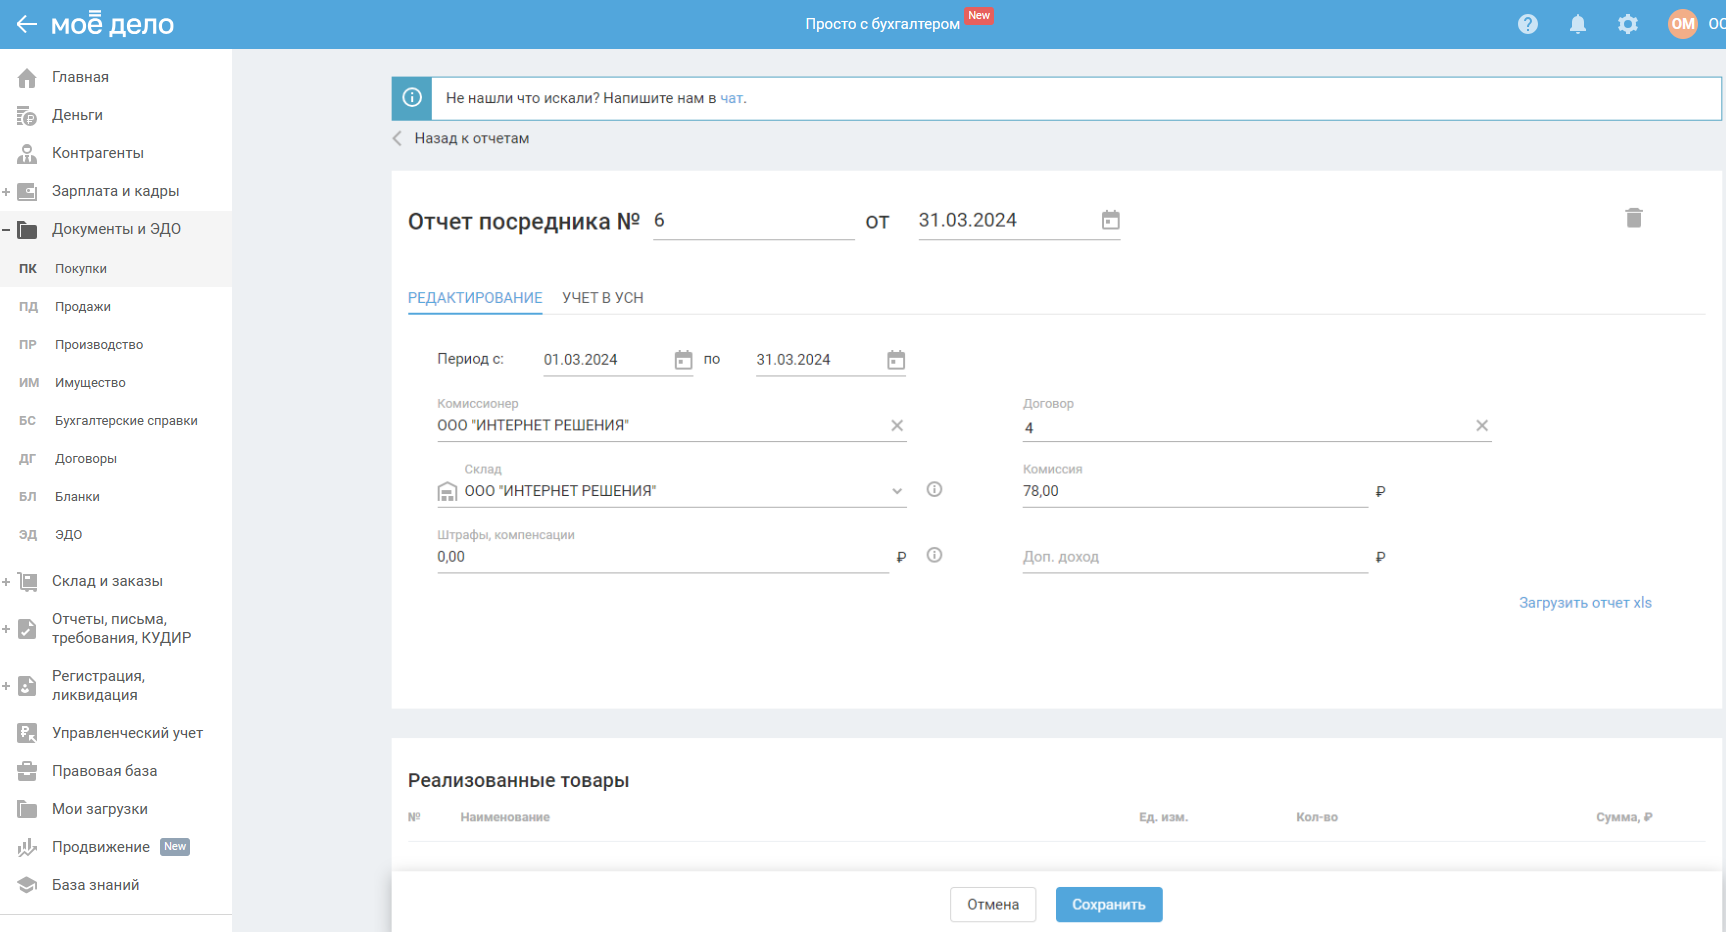Open notifications bell icon
The width and height of the screenshot is (1726, 932).
tap(1578, 24)
